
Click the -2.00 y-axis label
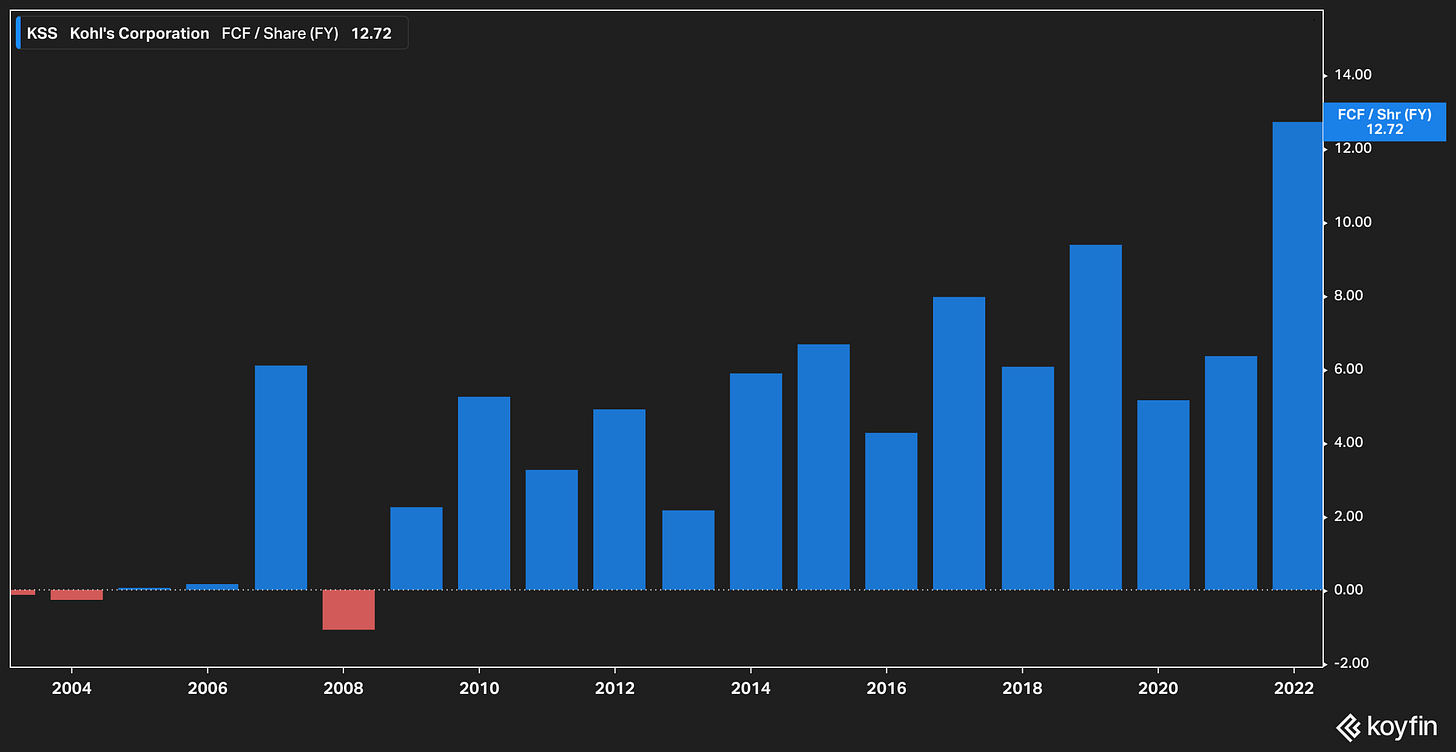tap(1352, 664)
